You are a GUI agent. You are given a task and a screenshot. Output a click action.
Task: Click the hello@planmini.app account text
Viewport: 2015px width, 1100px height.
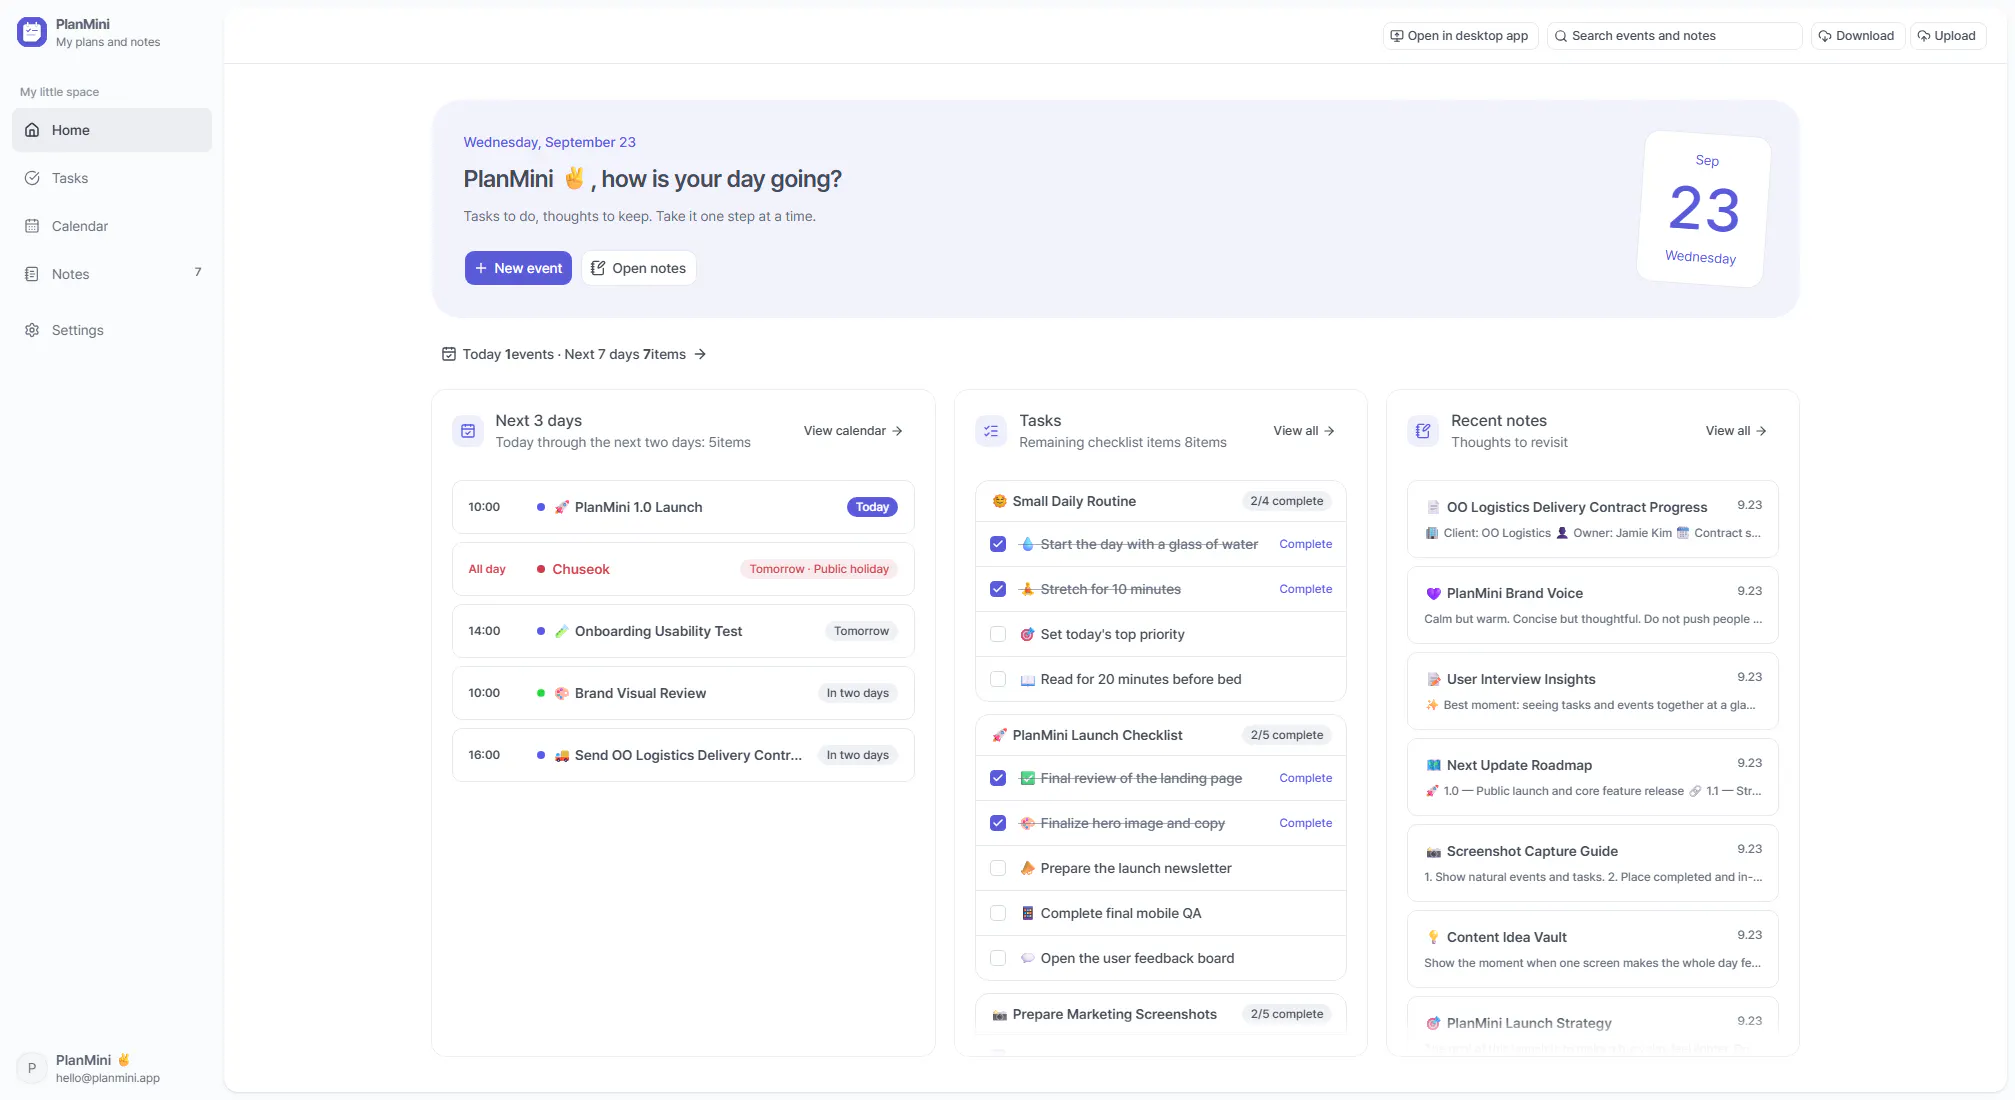click(108, 1078)
